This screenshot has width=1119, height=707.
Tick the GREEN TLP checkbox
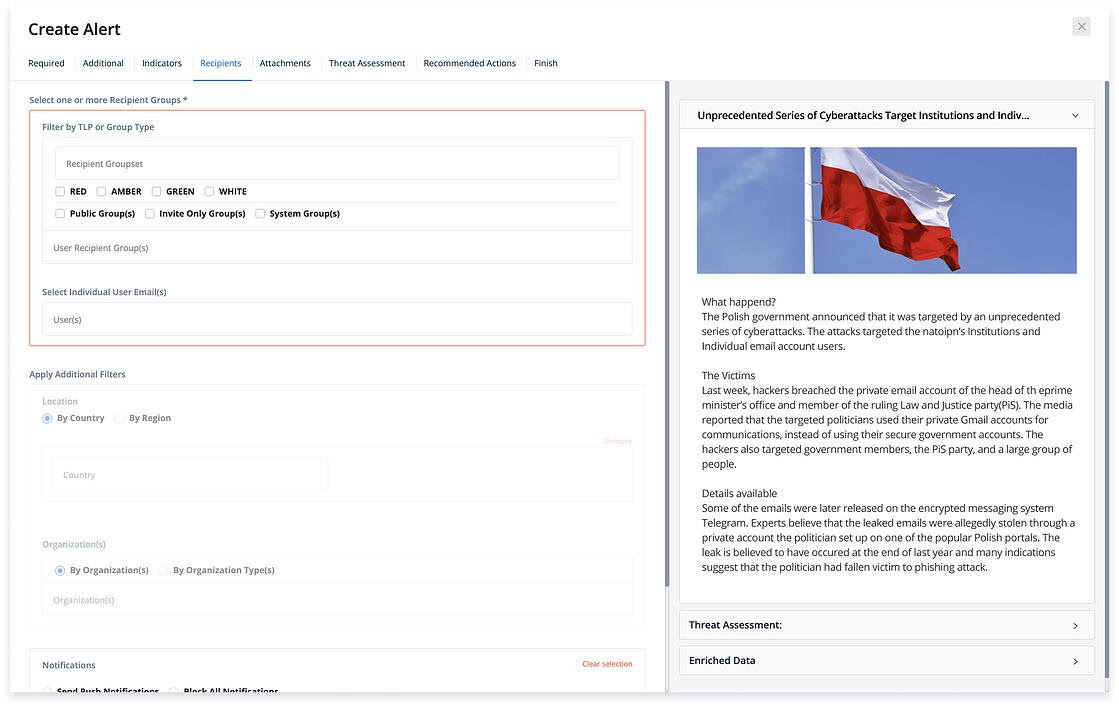(x=157, y=192)
